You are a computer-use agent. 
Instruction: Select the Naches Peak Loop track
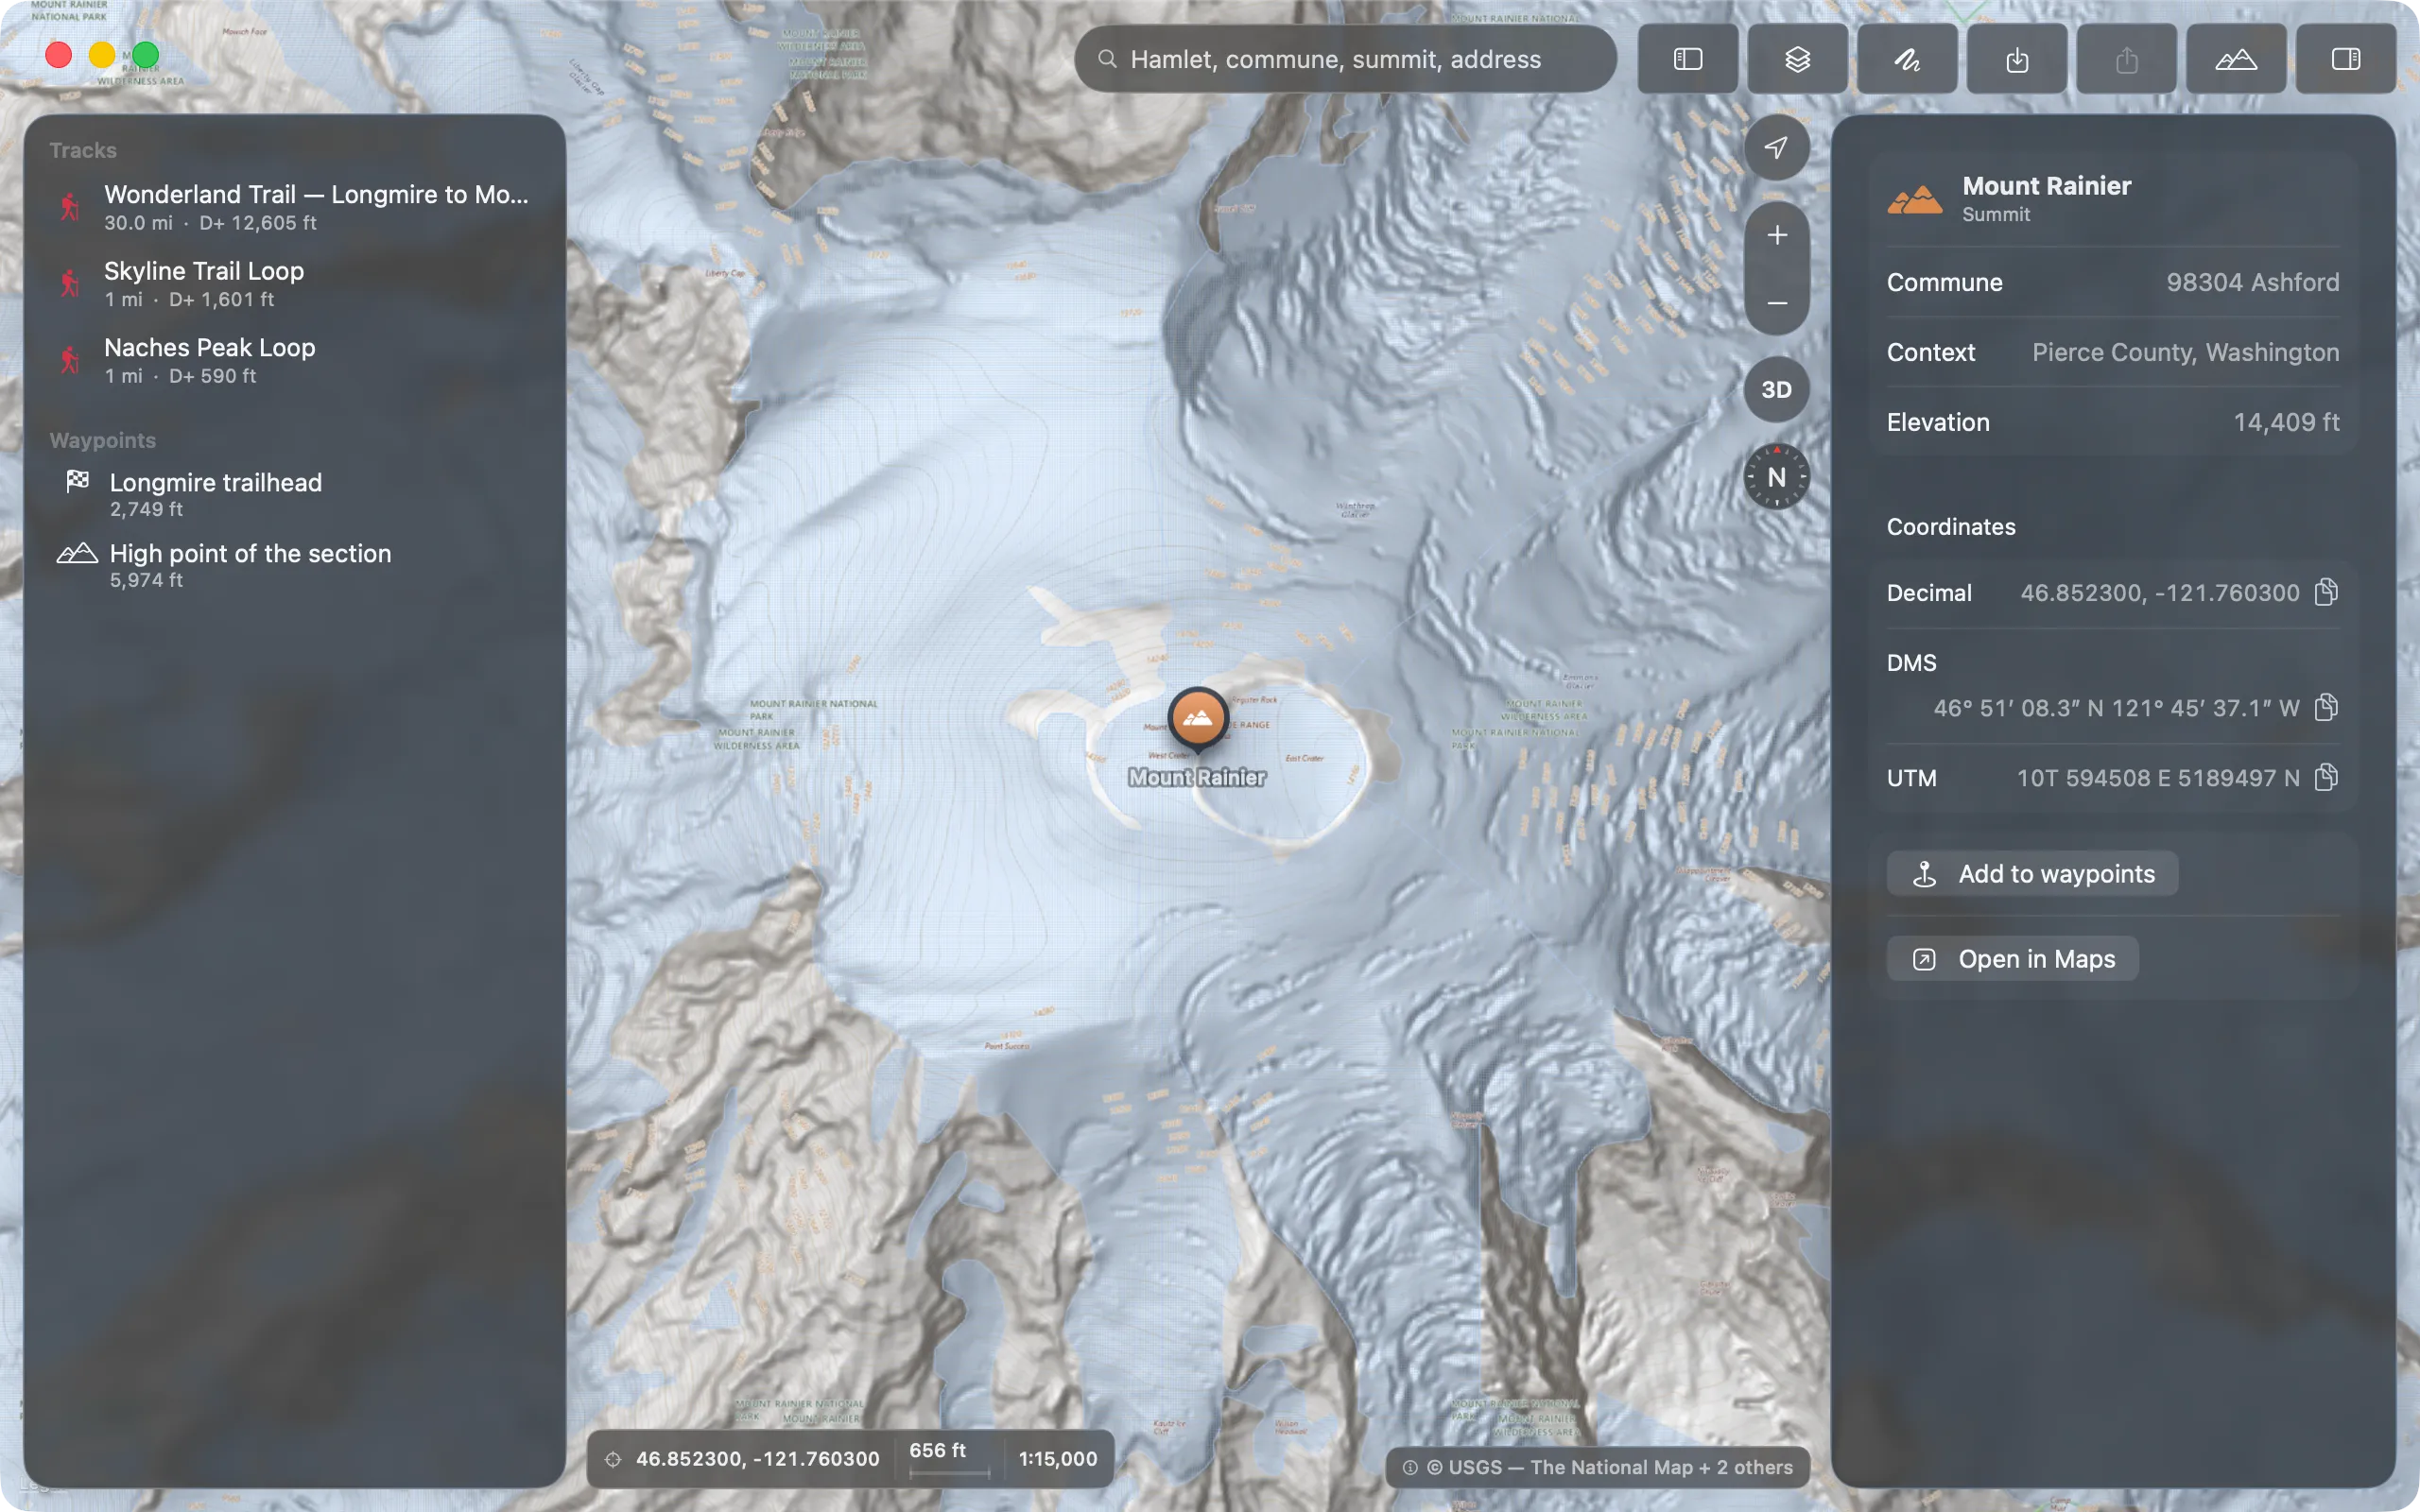pyautogui.click(x=295, y=360)
